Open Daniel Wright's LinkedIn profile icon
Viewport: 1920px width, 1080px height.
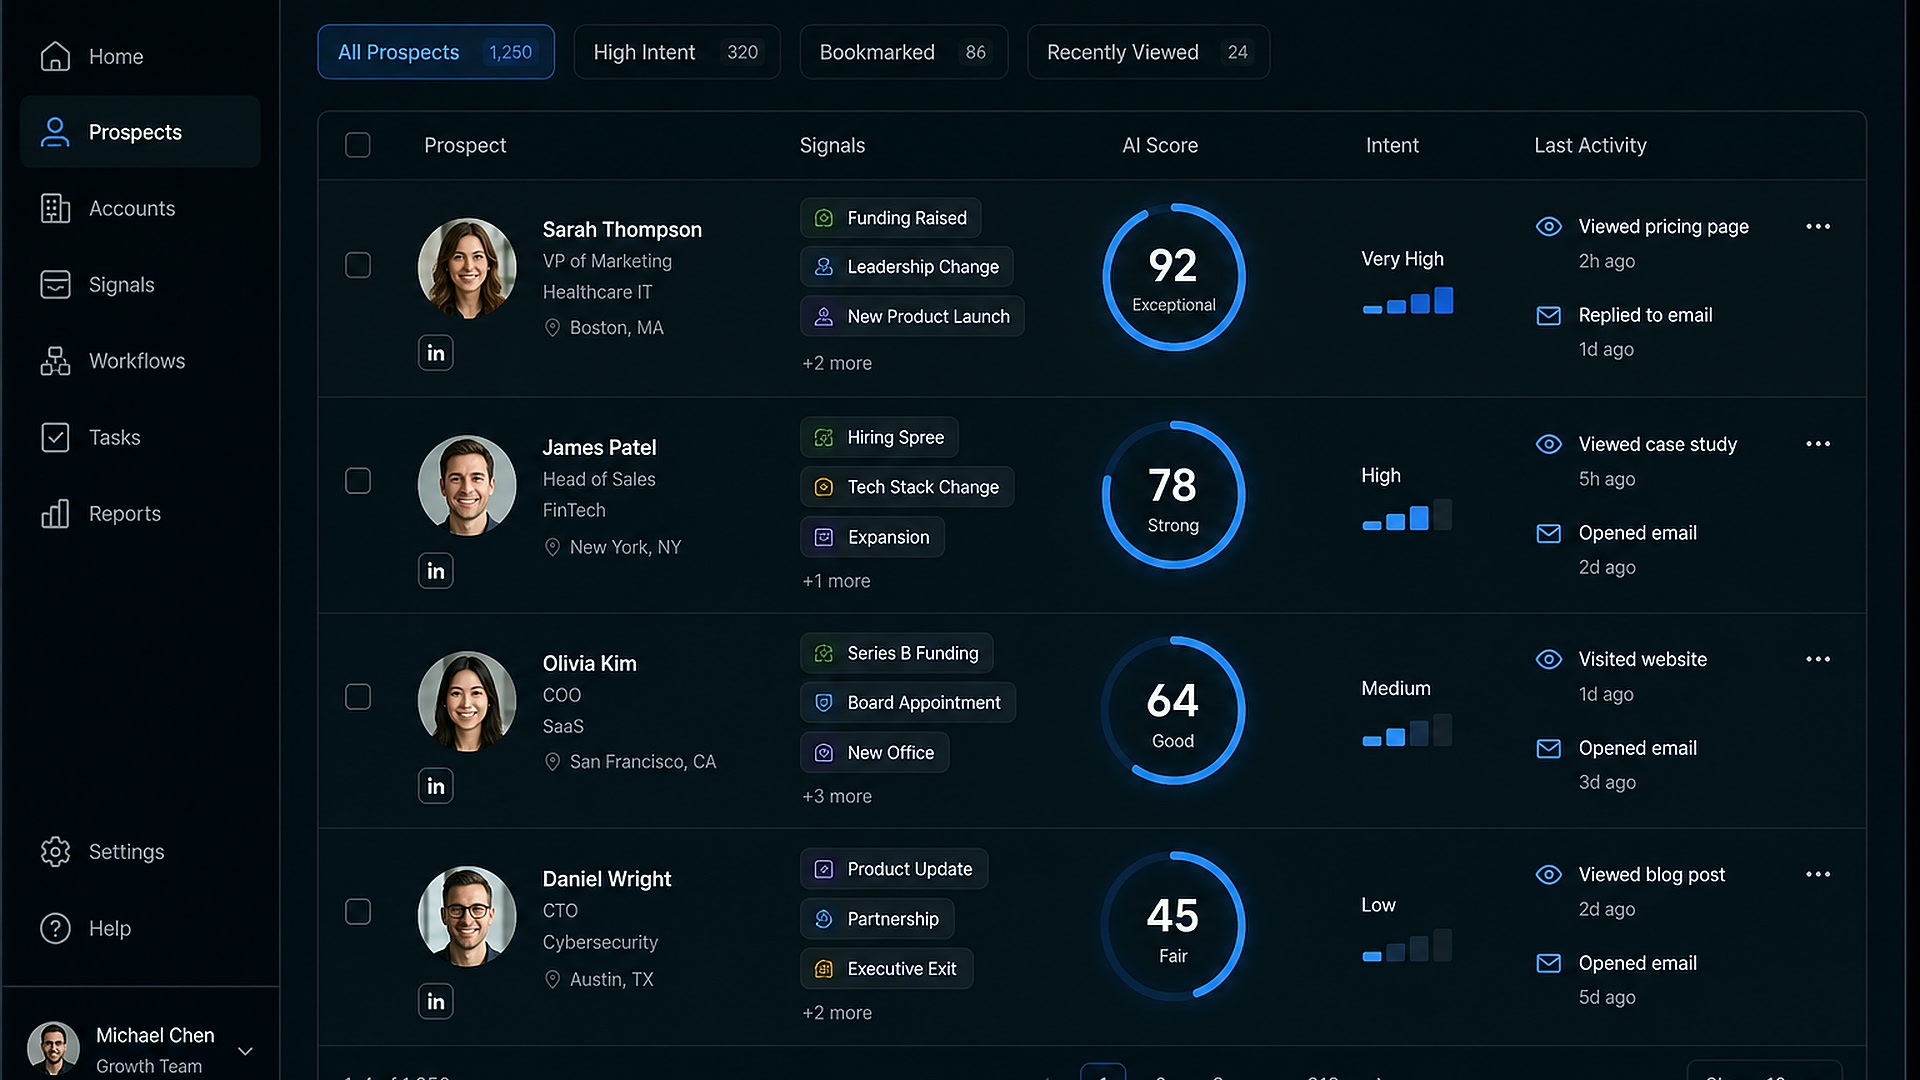click(x=435, y=1001)
